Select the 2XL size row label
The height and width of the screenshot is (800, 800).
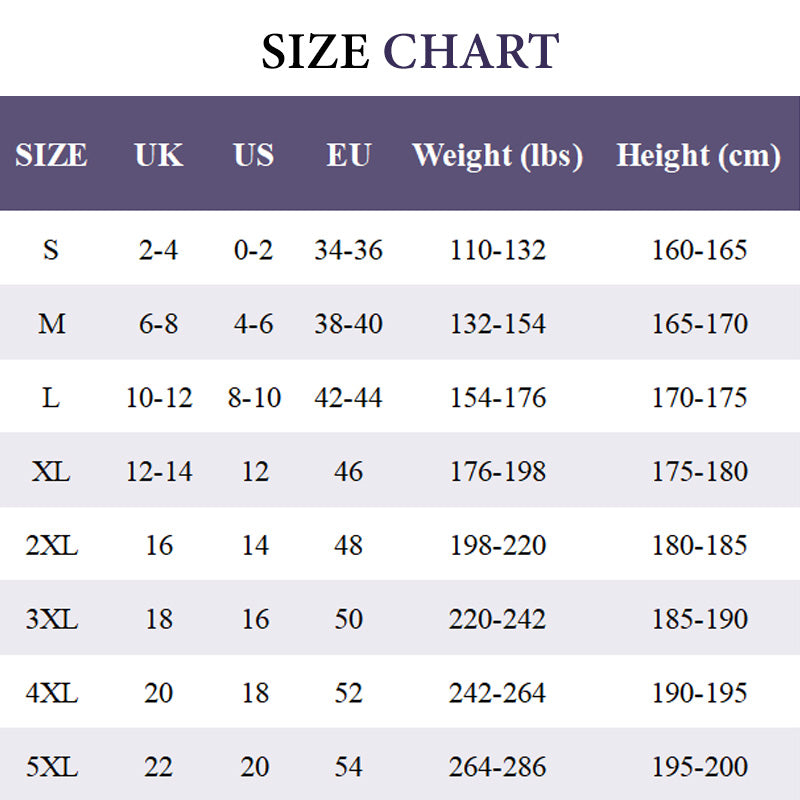(x=51, y=545)
